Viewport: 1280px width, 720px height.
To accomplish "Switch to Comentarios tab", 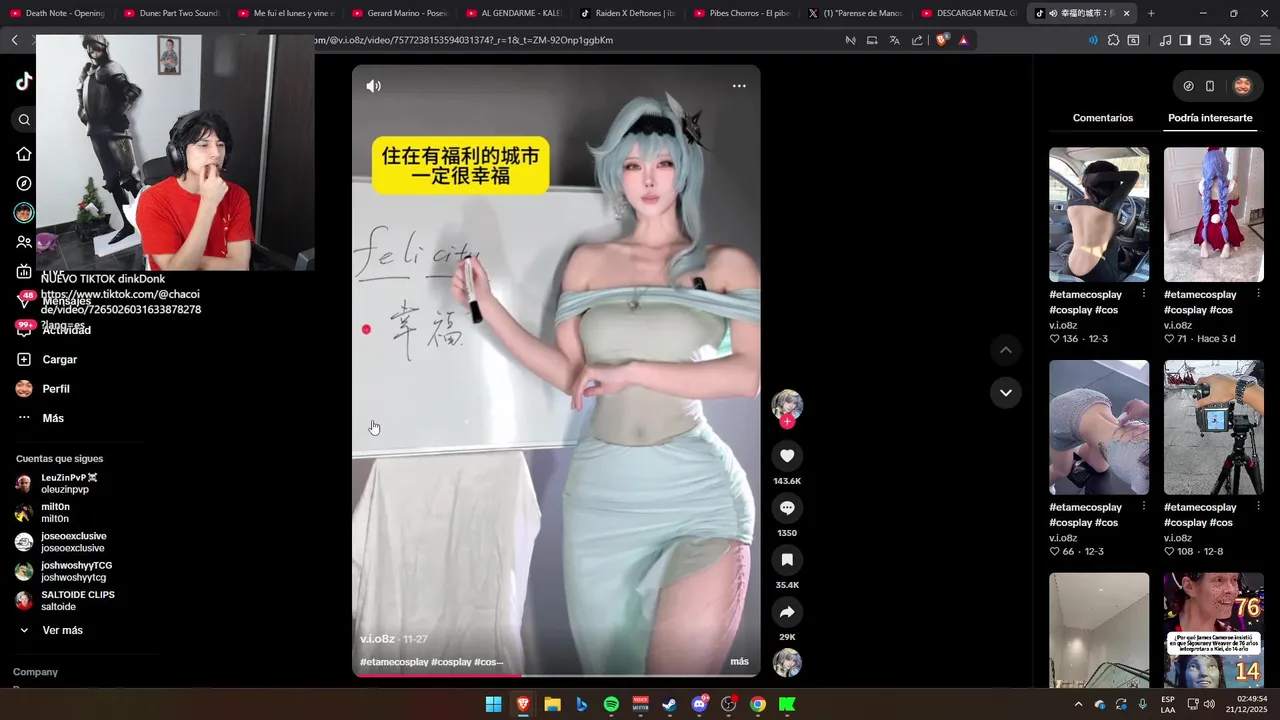I will 1103,118.
